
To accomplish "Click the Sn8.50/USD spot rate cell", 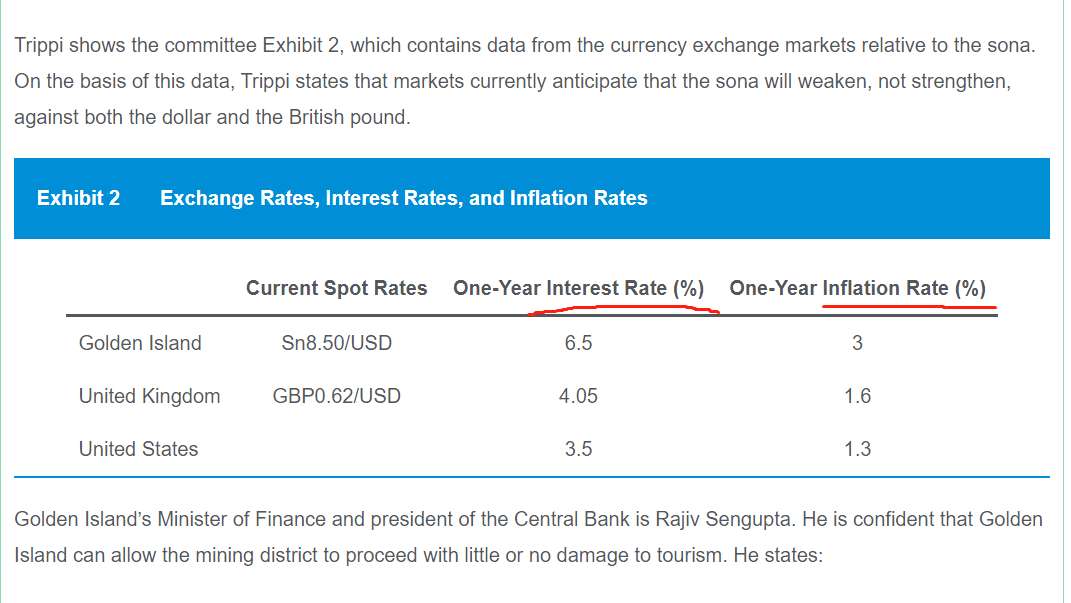I will coord(337,343).
